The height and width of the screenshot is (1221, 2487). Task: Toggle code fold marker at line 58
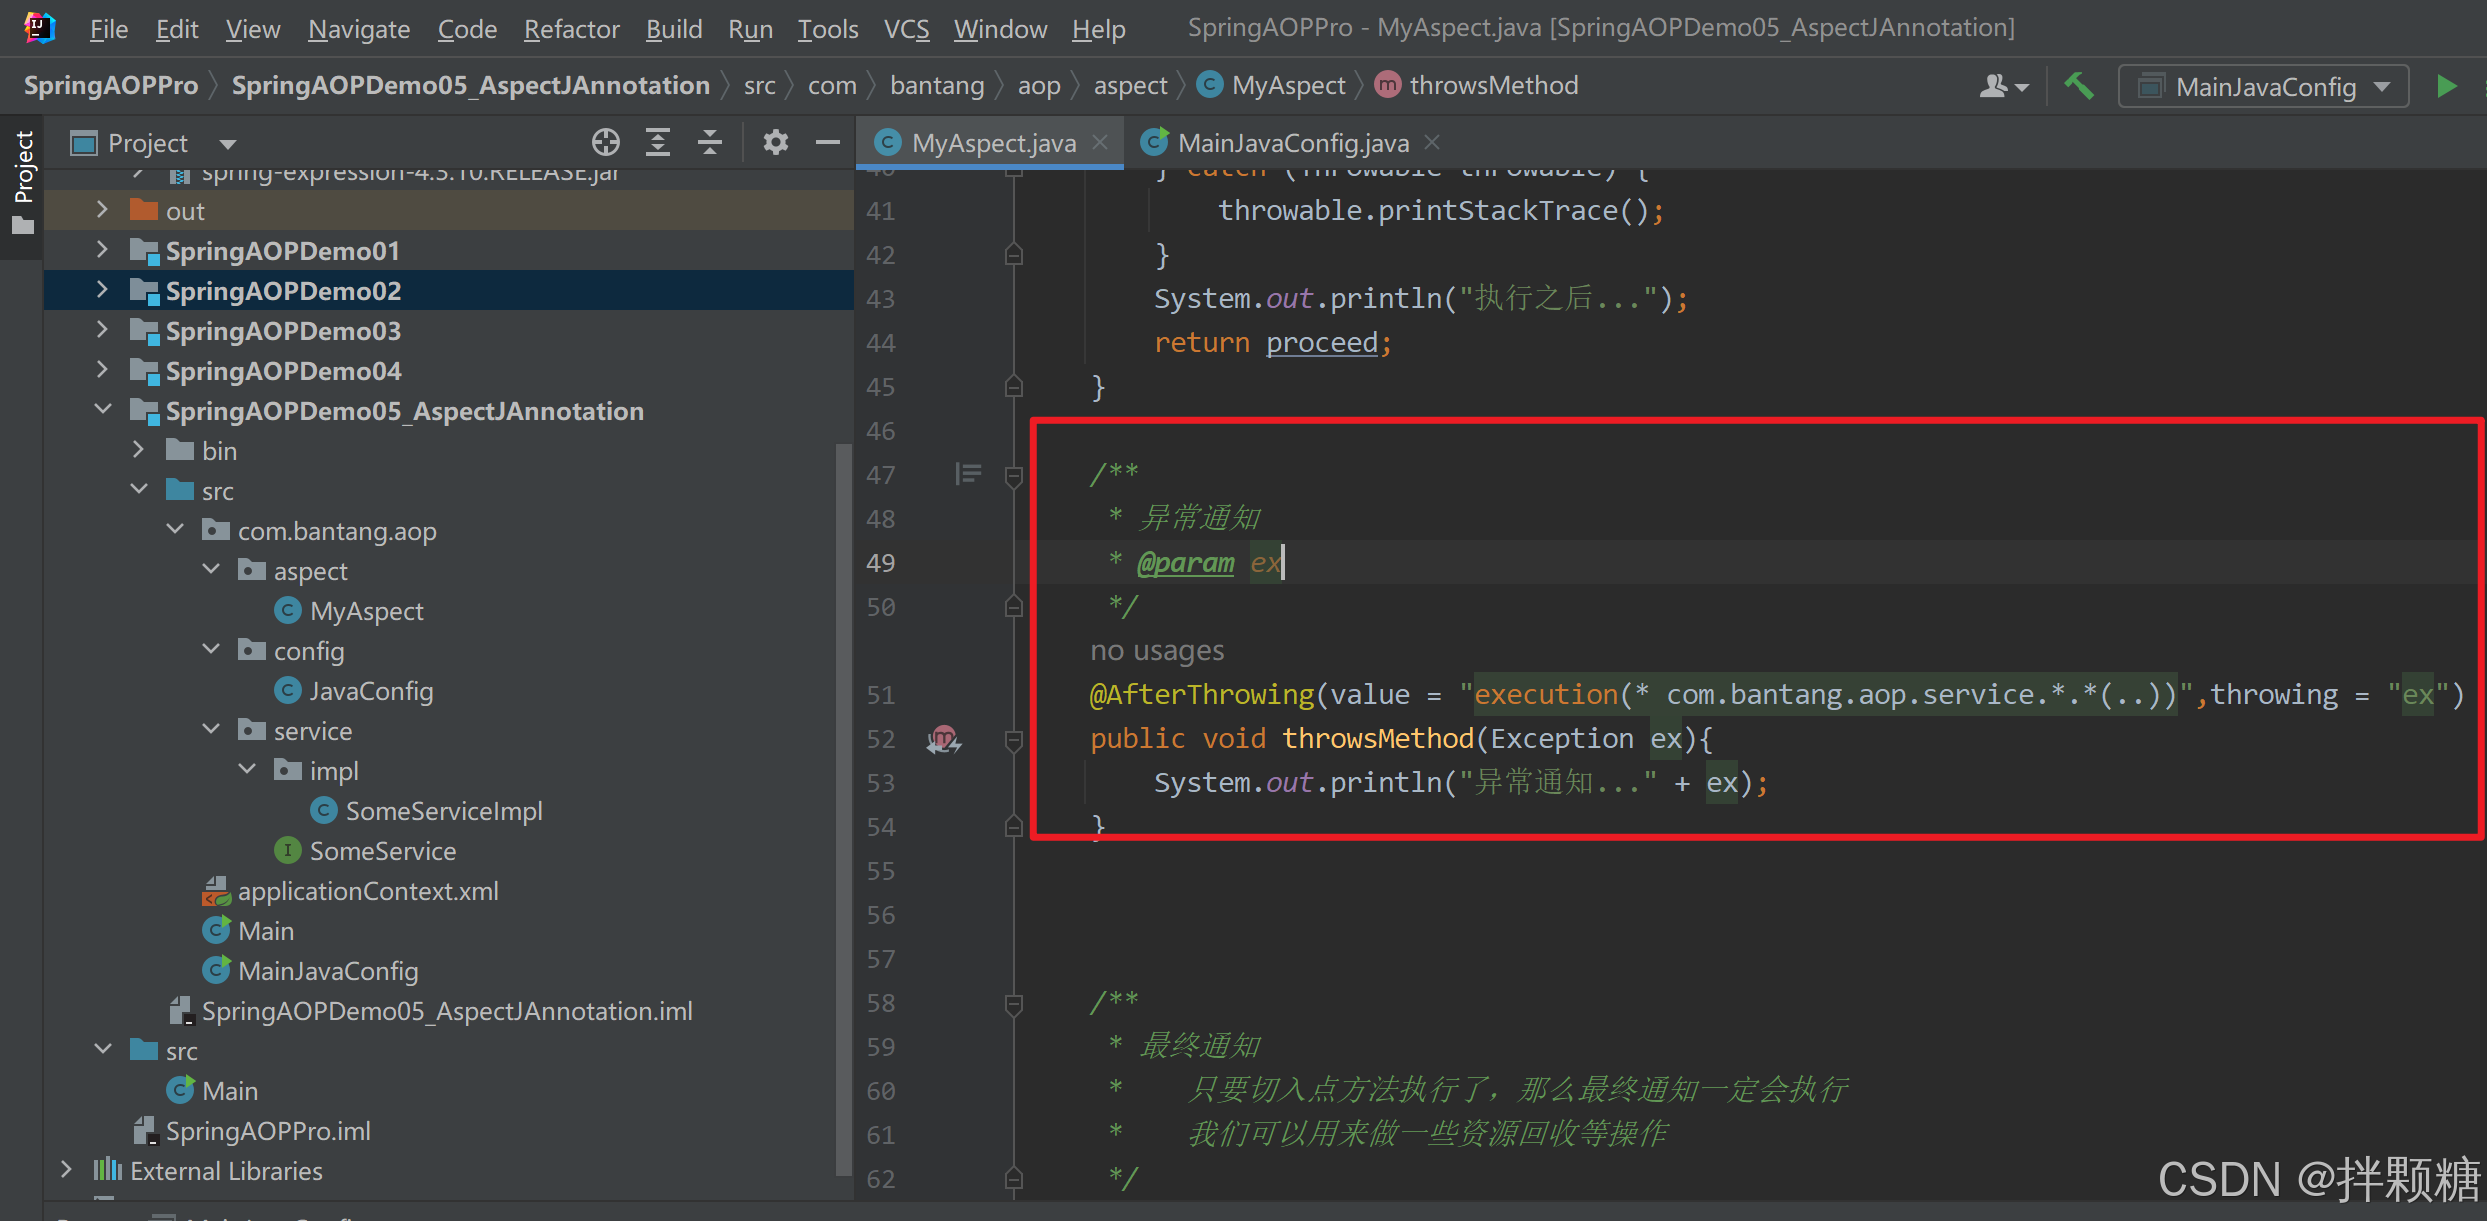pos(1013,1004)
